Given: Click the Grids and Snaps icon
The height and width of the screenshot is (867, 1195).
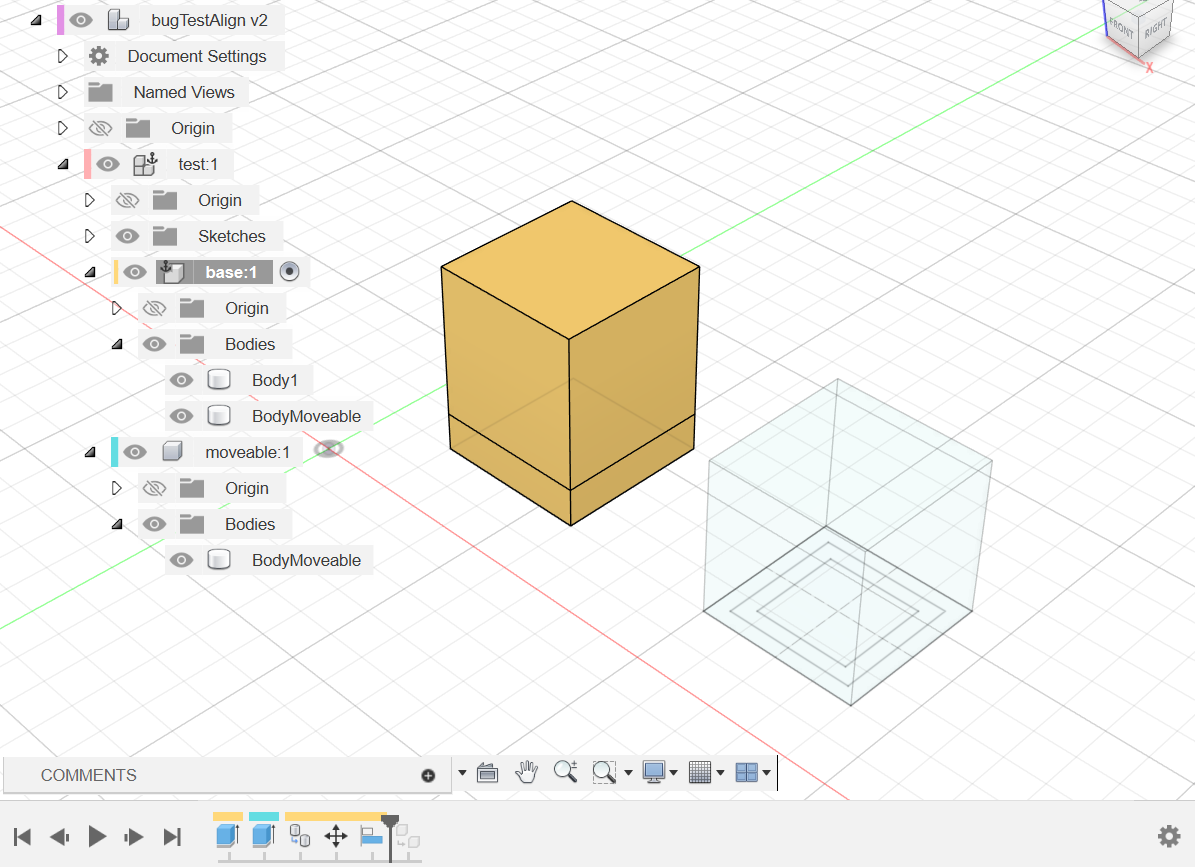Looking at the screenshot, I should (x=702, y=771).
